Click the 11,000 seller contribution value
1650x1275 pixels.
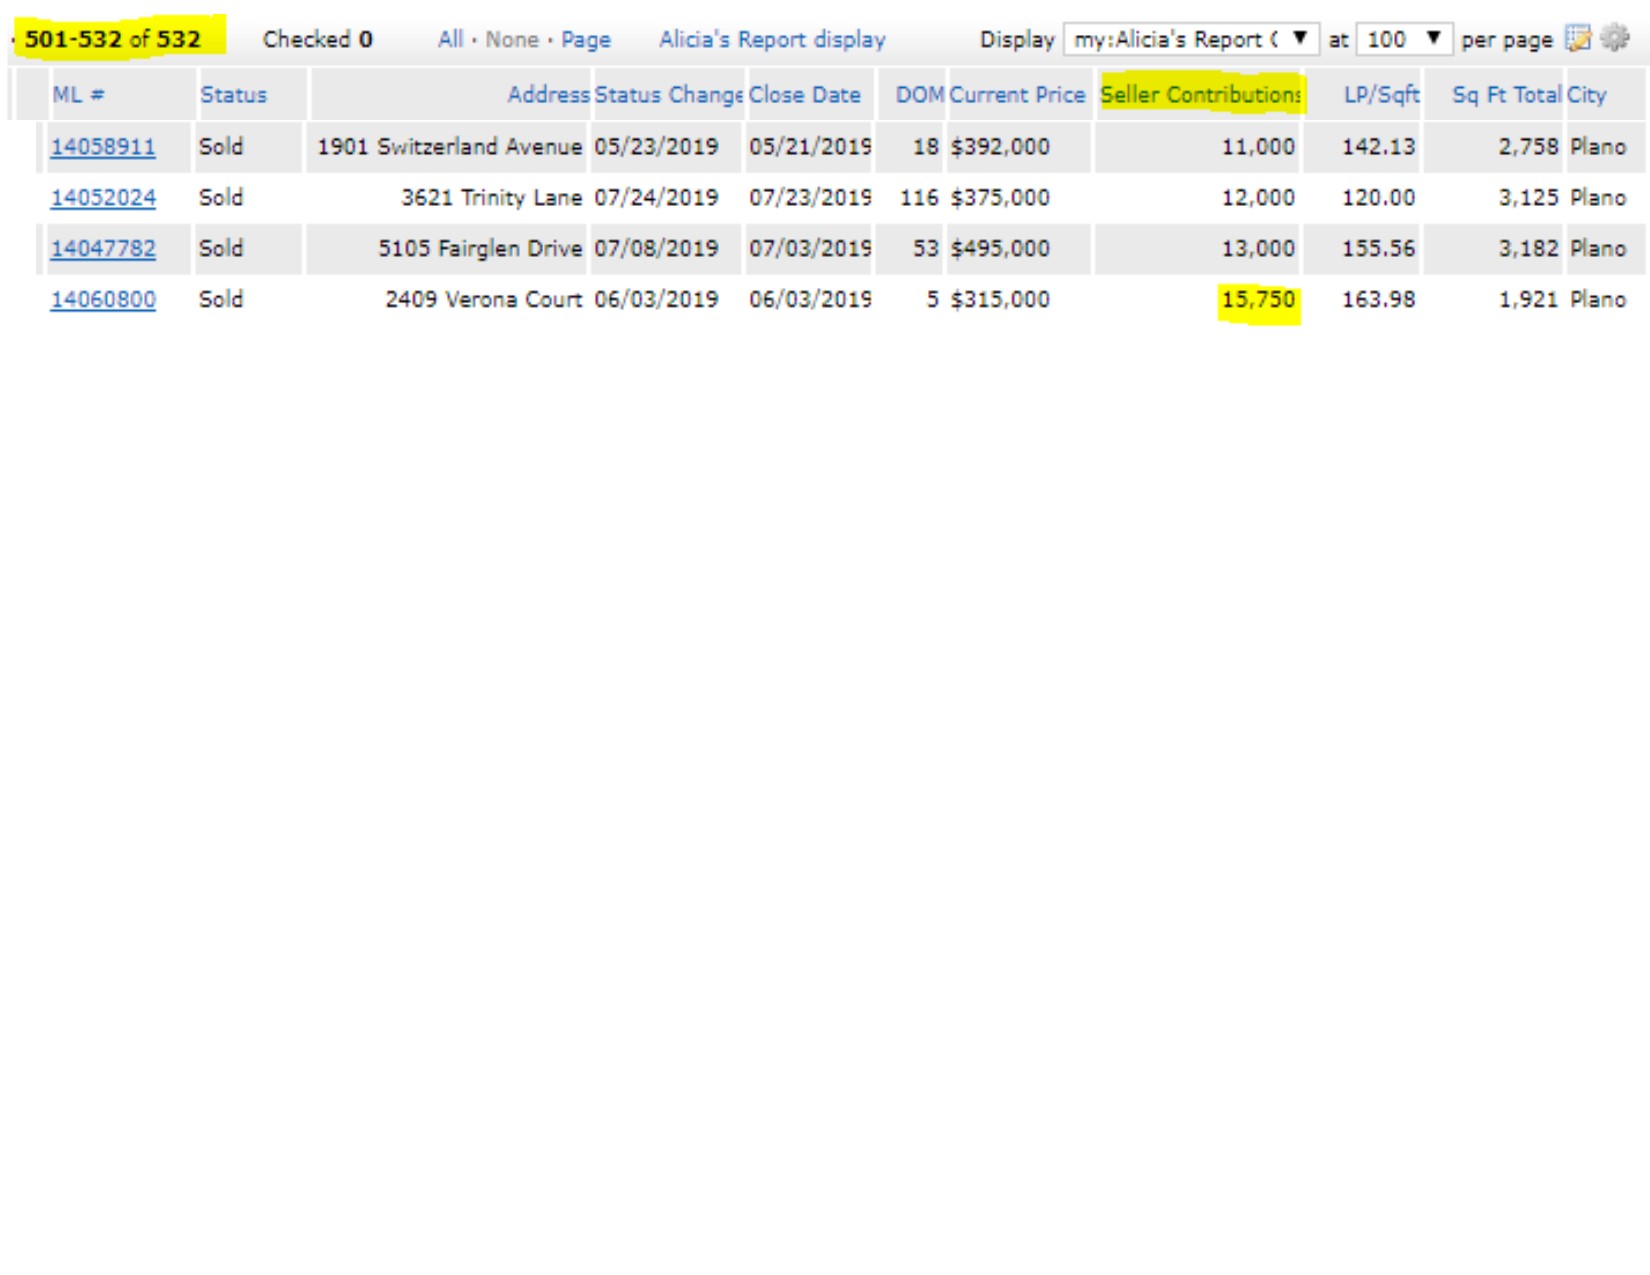(1258, 147)
